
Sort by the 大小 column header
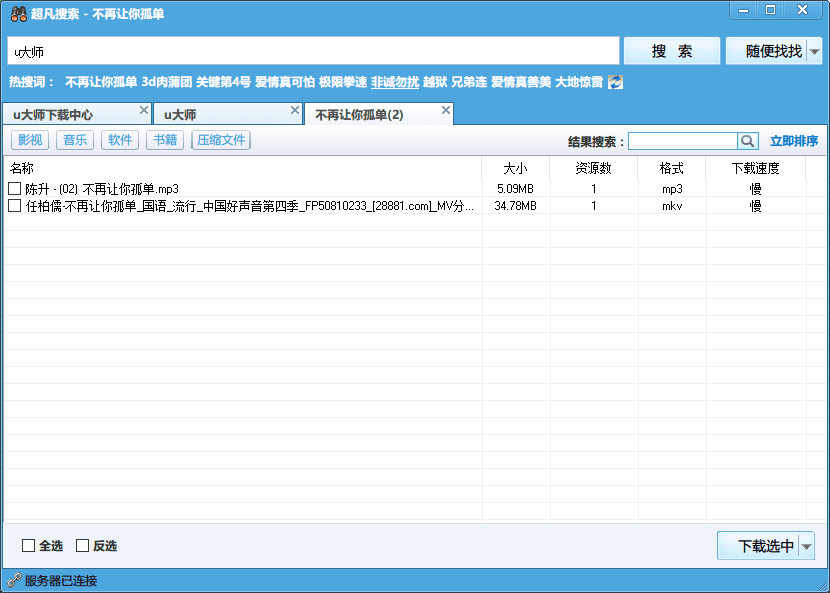[516, 168]
